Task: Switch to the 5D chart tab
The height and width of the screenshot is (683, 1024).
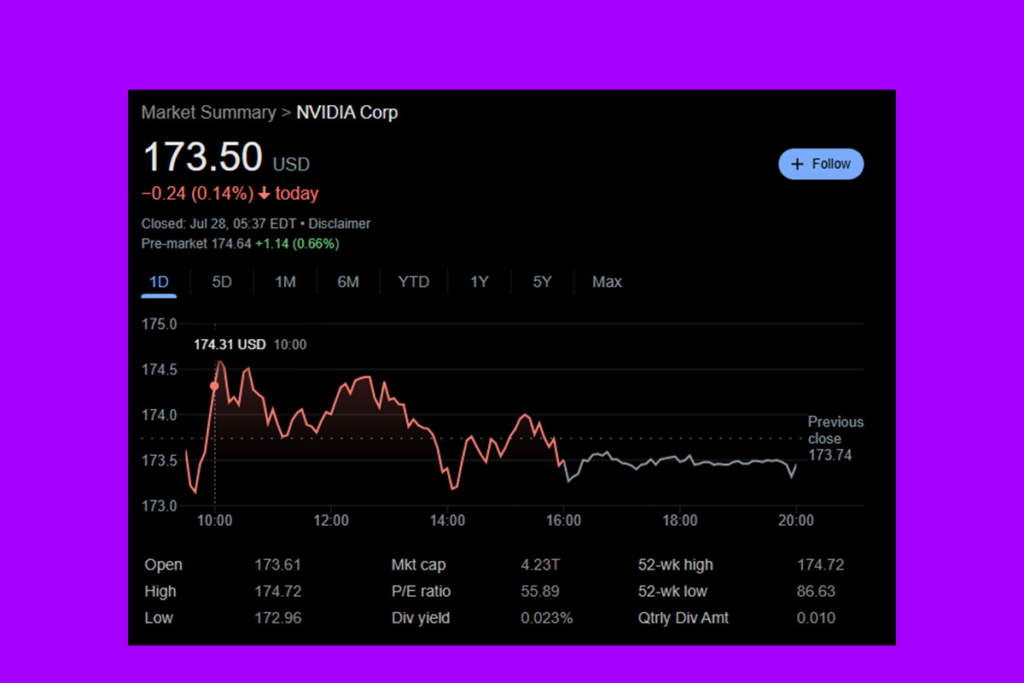Action: tap(221, 282)
